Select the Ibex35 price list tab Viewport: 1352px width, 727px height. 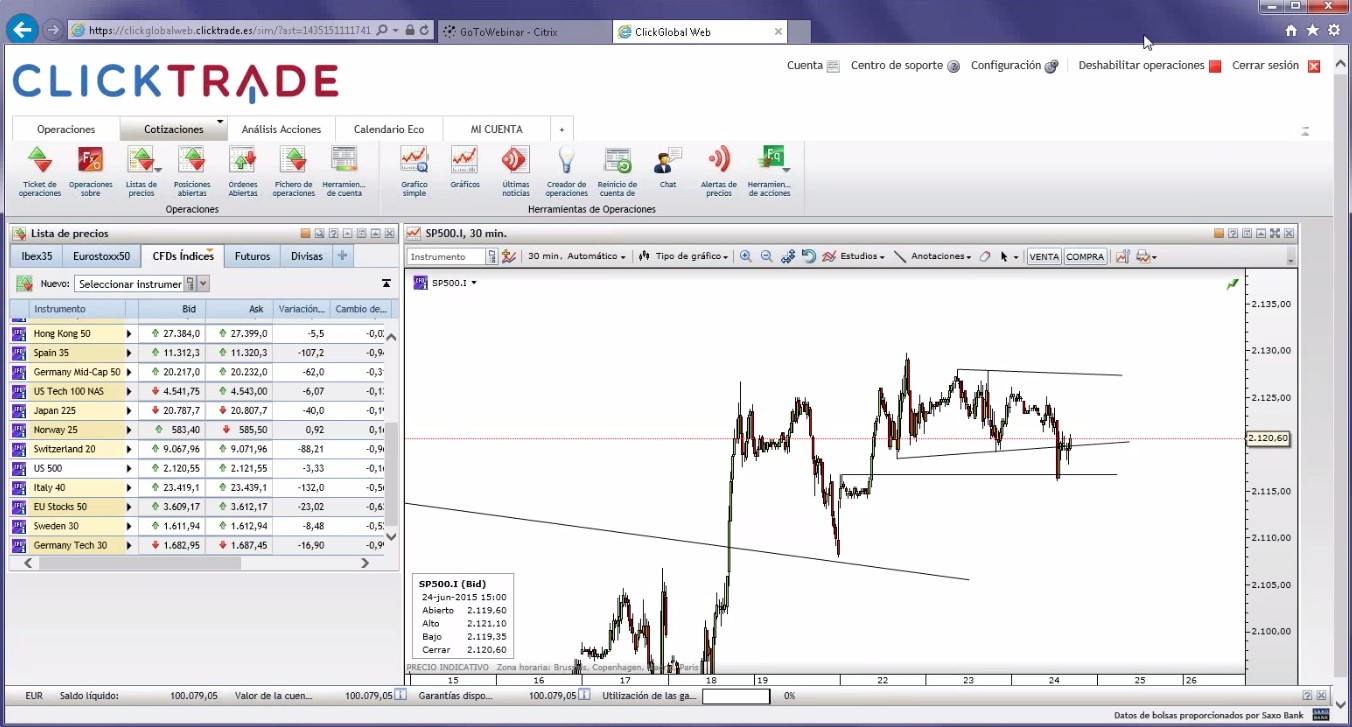tap(37, 256)
